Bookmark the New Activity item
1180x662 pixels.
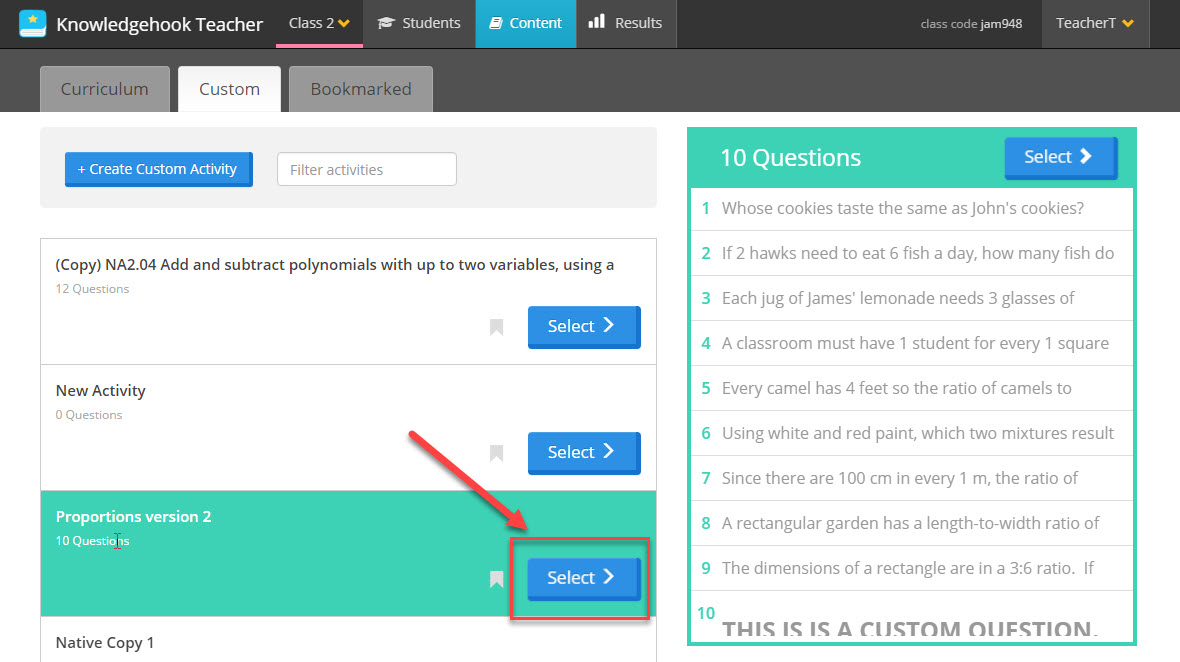coord(497,453)
